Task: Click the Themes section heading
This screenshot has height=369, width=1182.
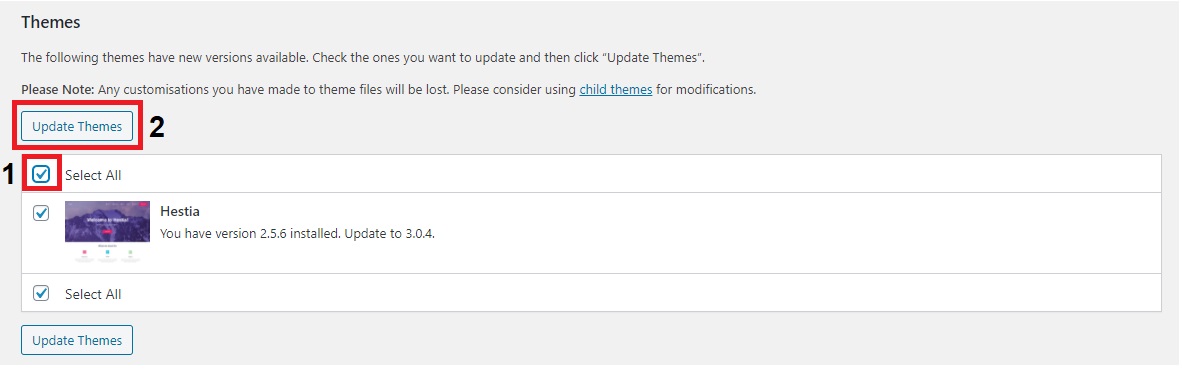Action: 51,23
